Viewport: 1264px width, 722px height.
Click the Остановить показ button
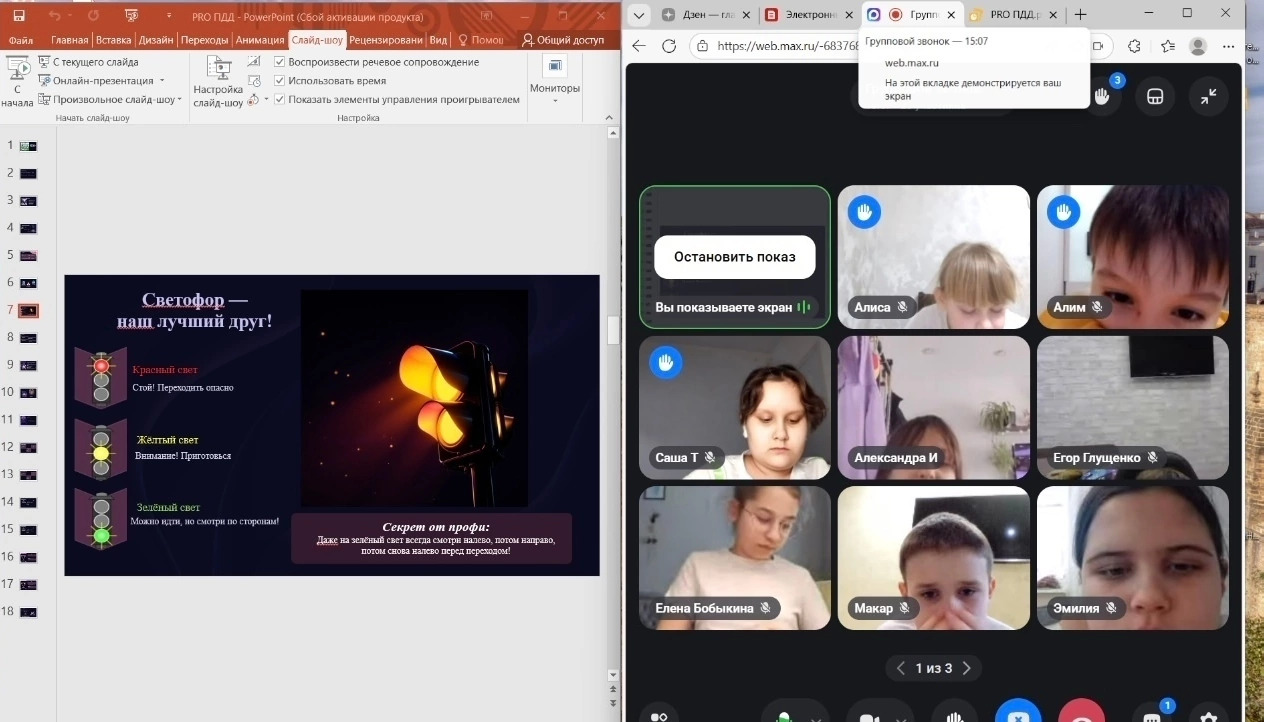734,257
